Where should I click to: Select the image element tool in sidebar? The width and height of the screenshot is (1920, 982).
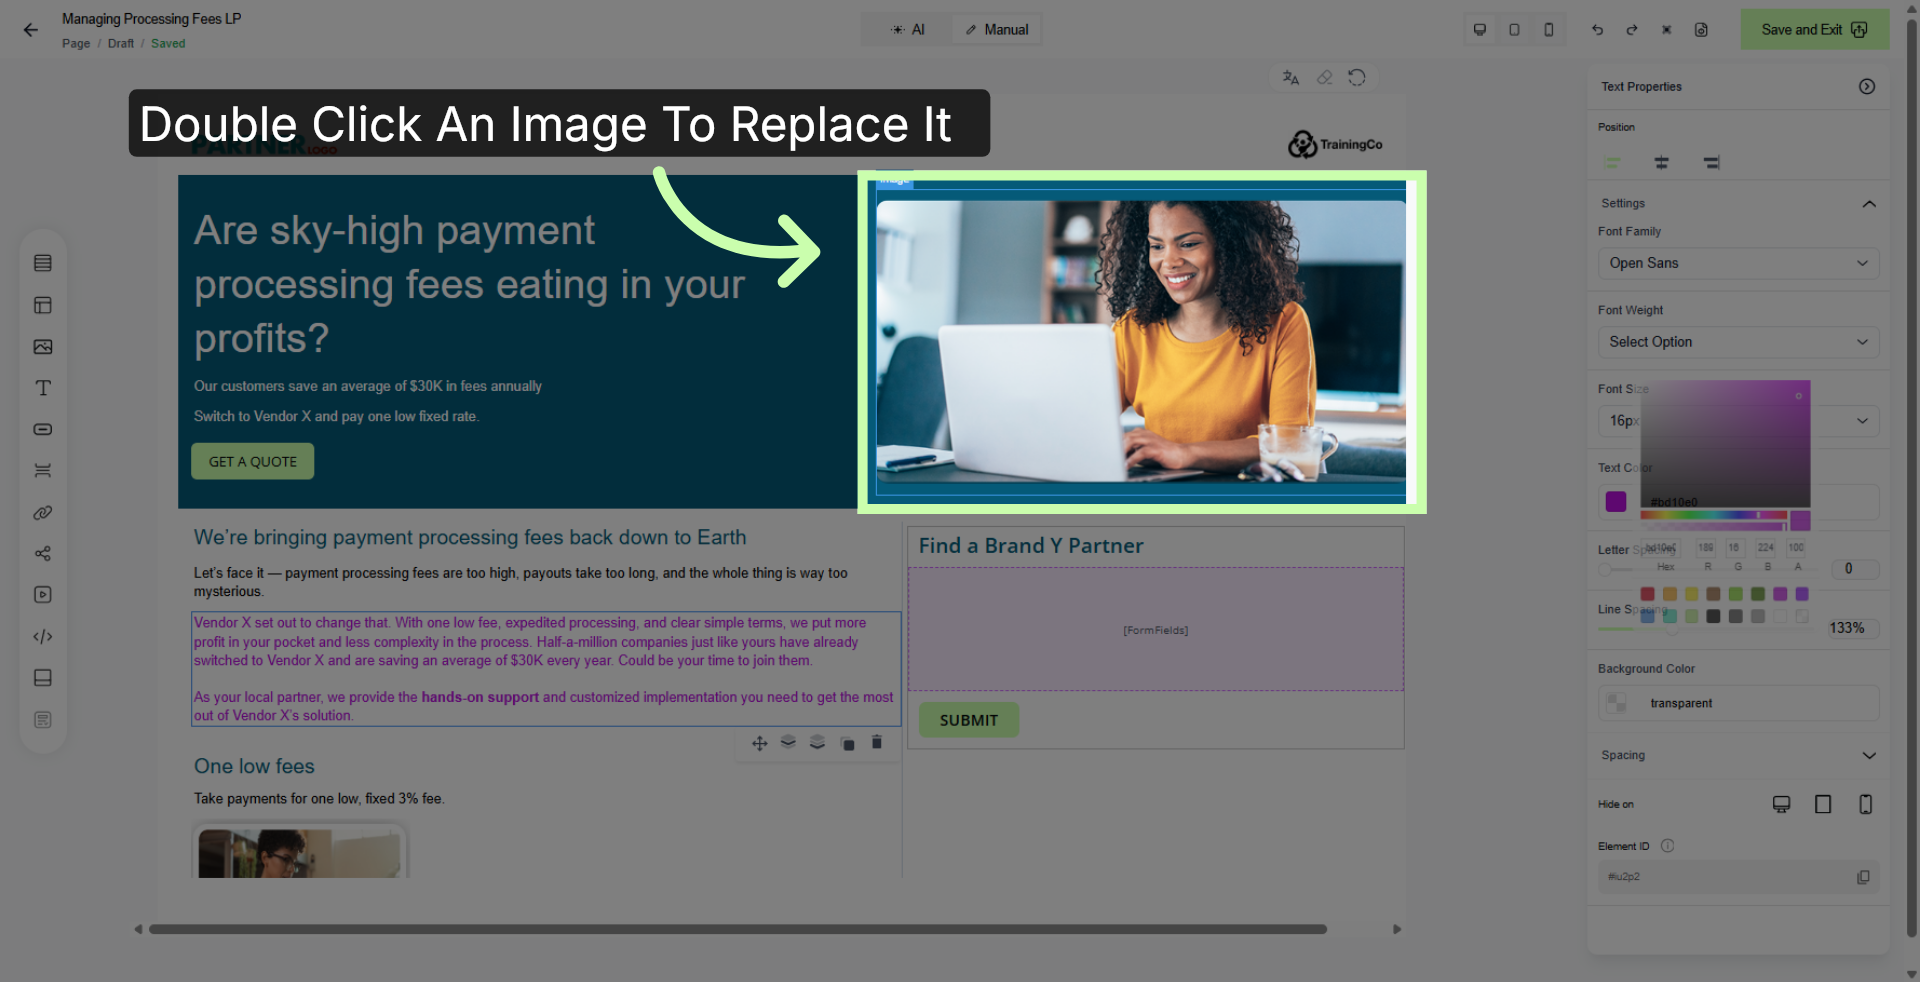click(x=43, y=347)
